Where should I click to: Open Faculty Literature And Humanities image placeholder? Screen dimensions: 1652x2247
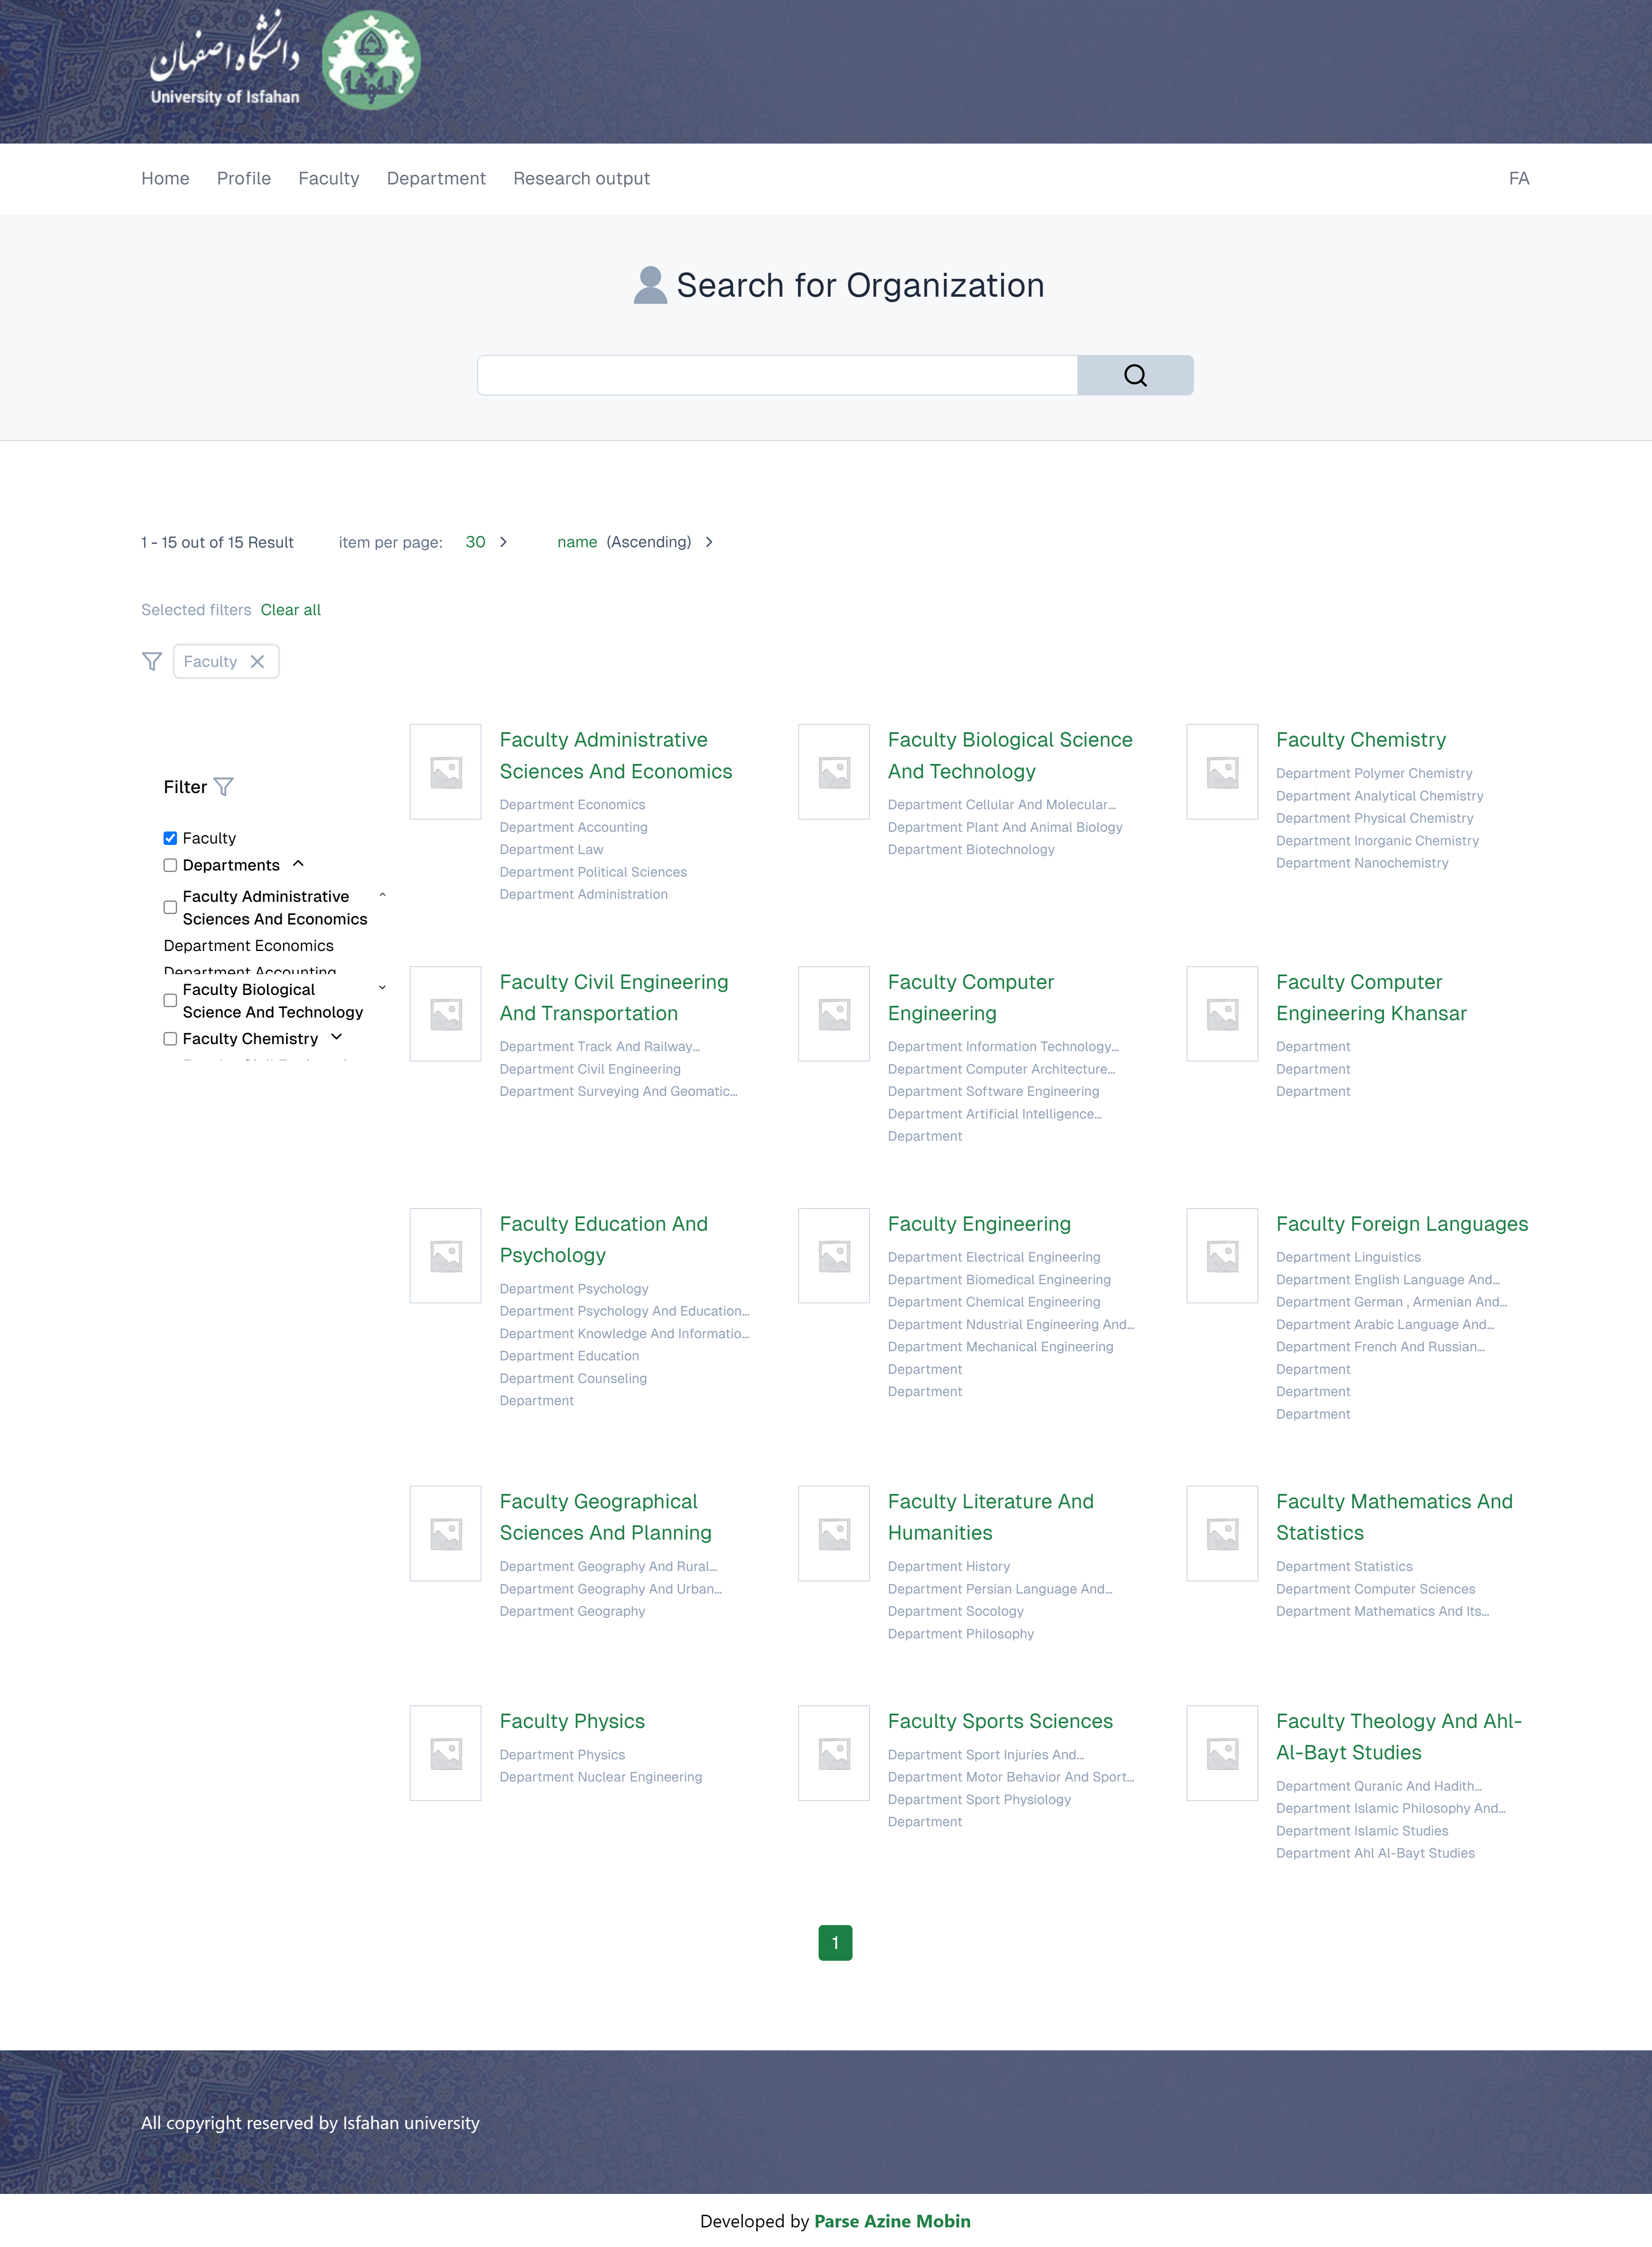(x=834, y=1534)
